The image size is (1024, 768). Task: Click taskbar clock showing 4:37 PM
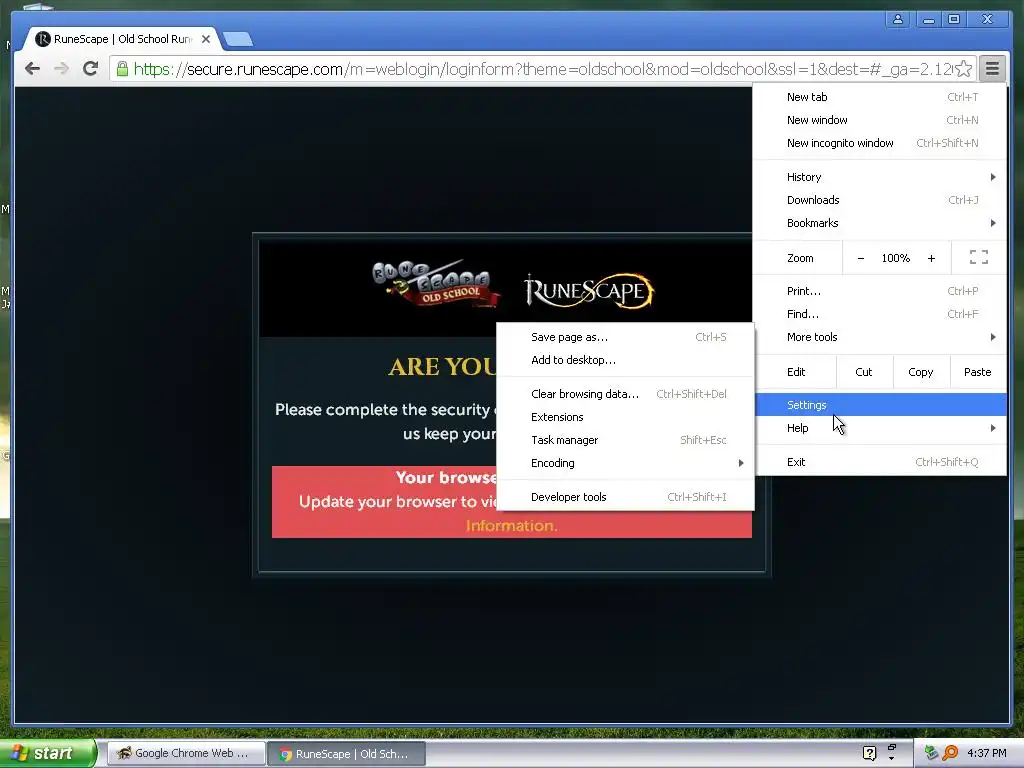(x=987, y=754)
